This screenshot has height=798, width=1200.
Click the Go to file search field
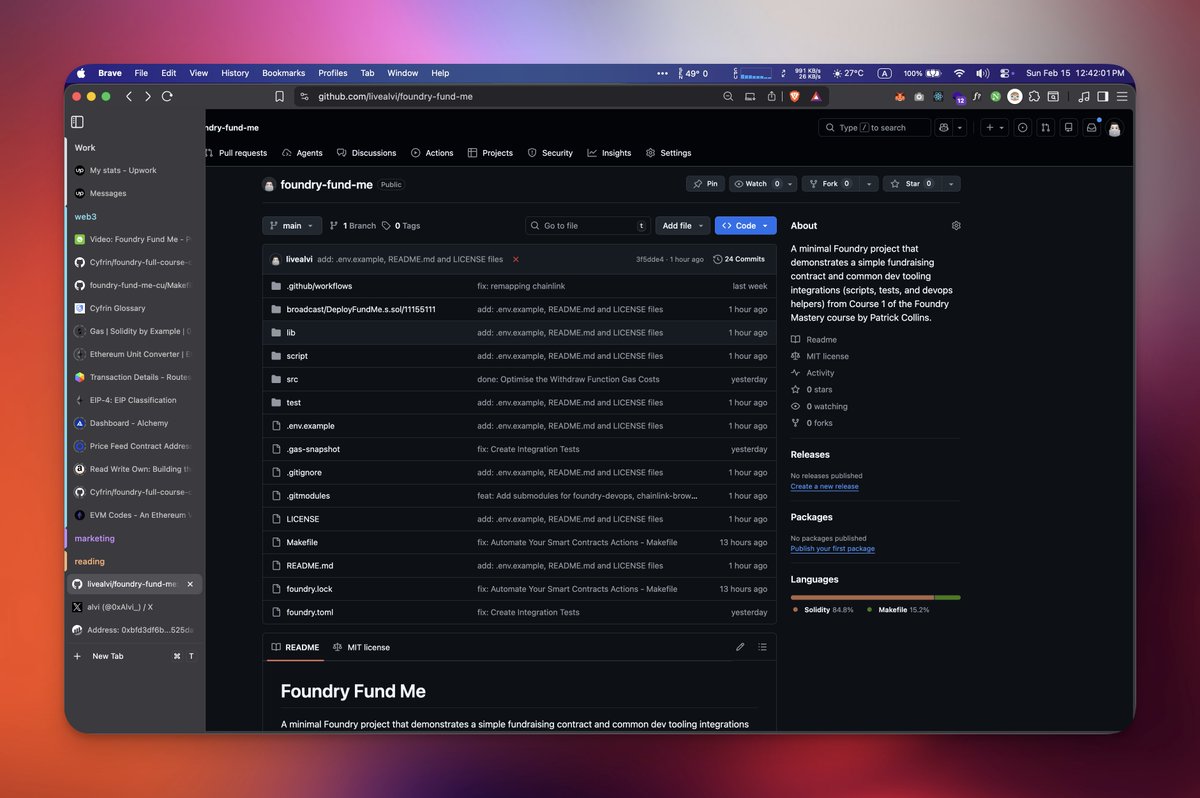587,226
